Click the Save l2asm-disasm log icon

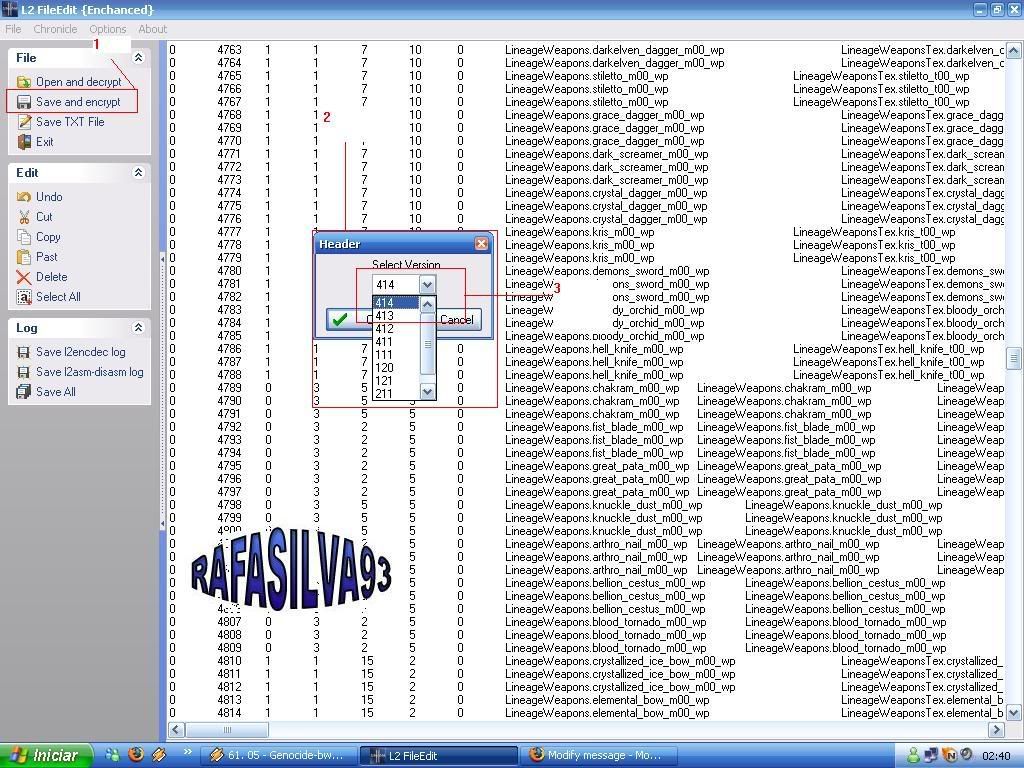click(x=24, y=372)
